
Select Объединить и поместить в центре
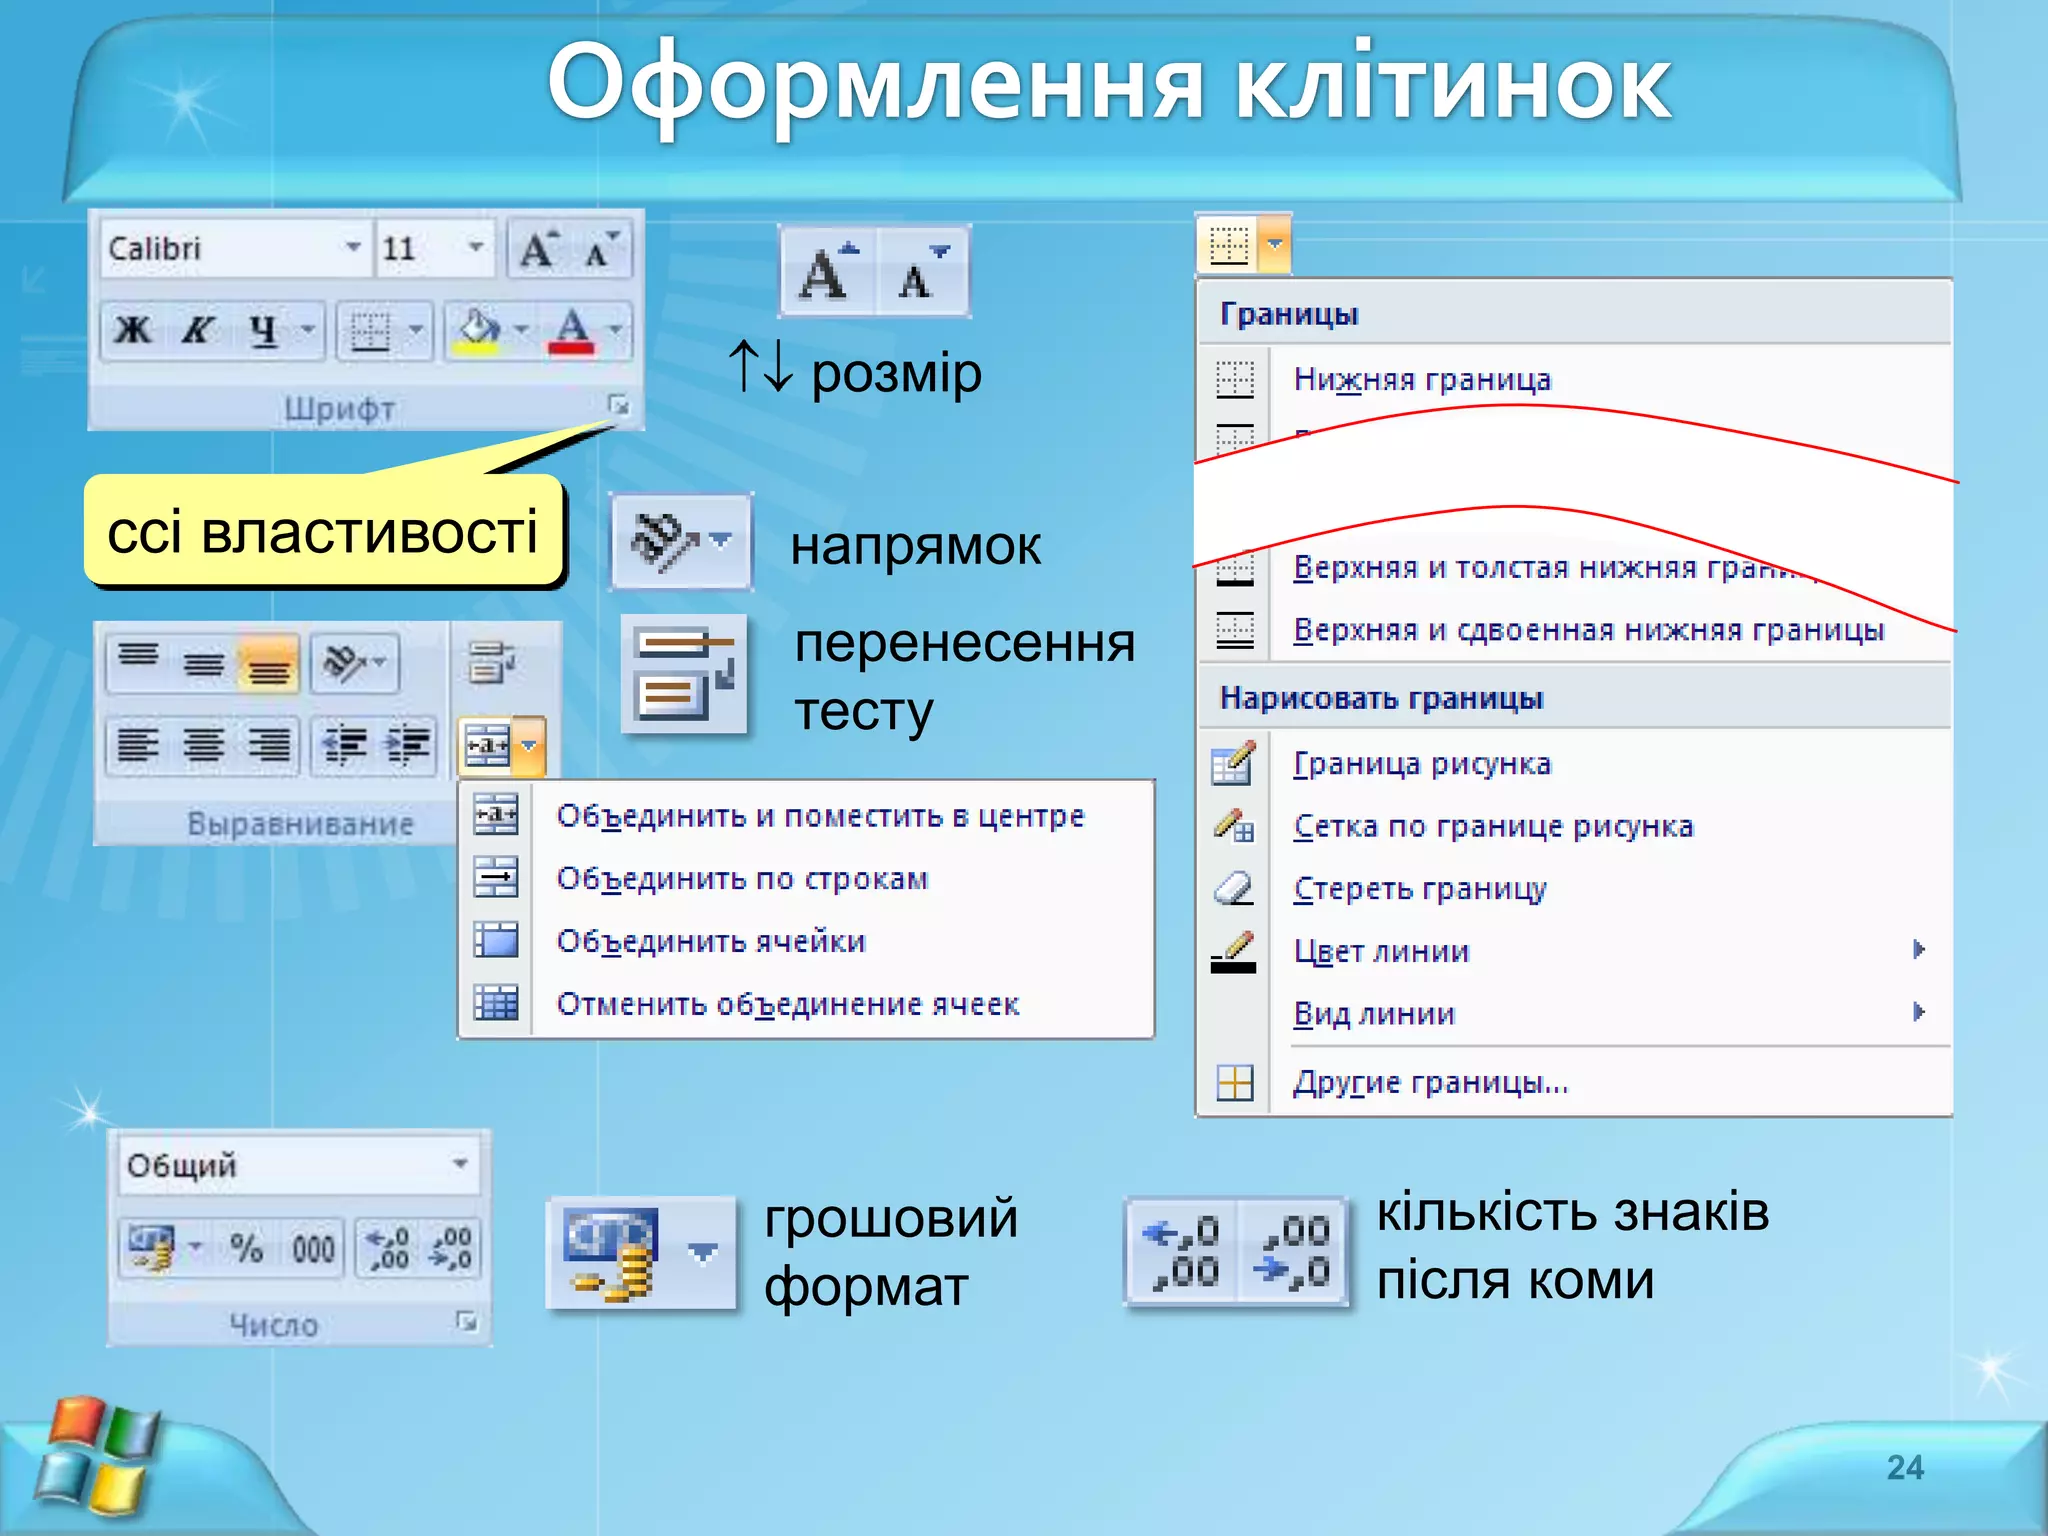(x=806, y=815)
